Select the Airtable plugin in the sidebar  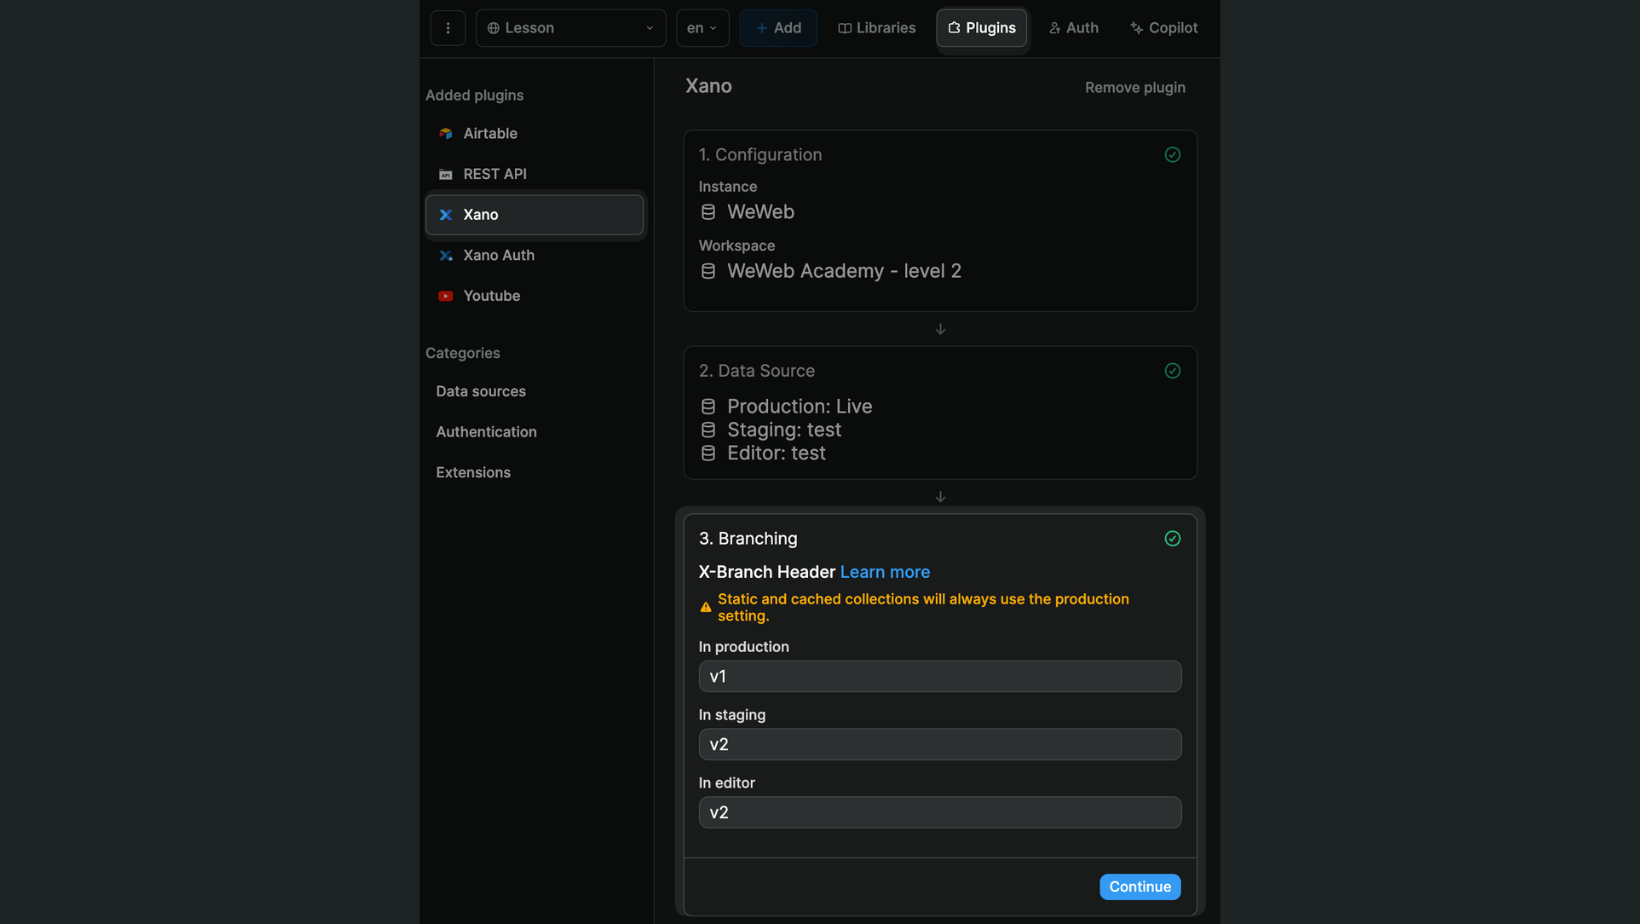[490, 133]
